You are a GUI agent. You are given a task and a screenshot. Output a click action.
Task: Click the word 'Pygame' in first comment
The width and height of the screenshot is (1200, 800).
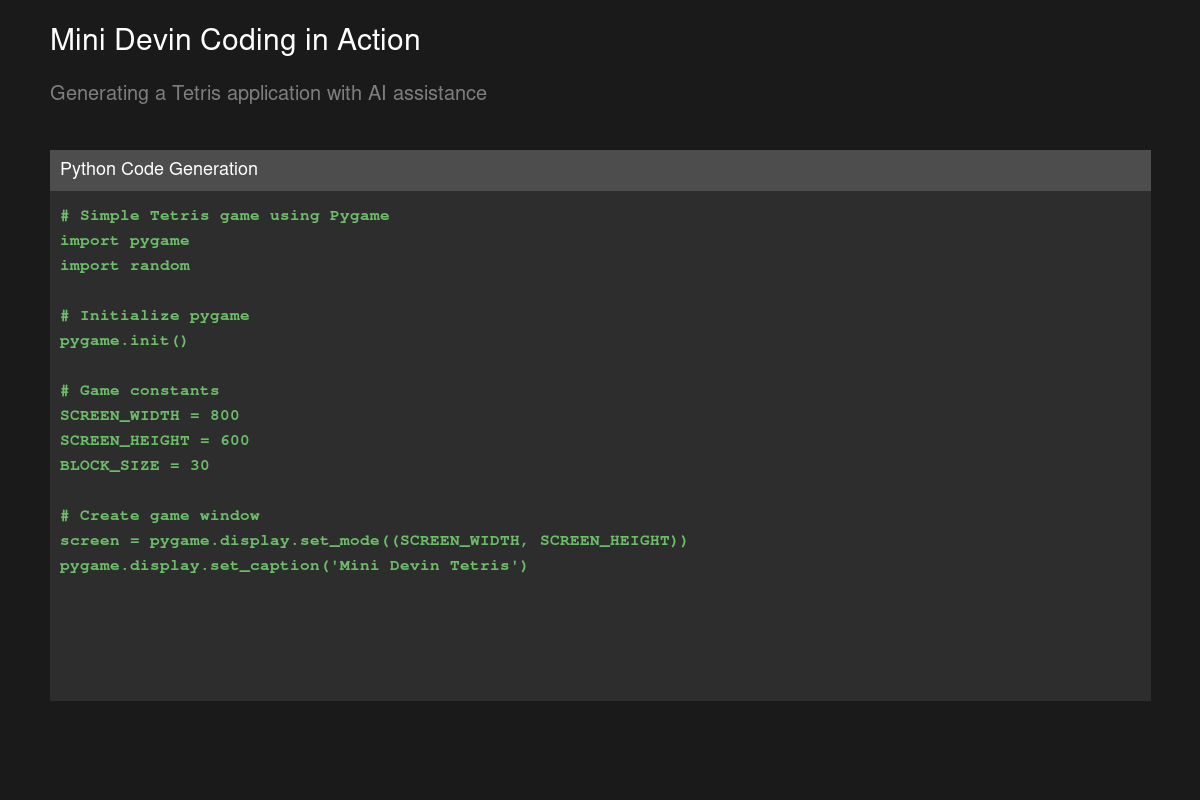click(360, 216)
